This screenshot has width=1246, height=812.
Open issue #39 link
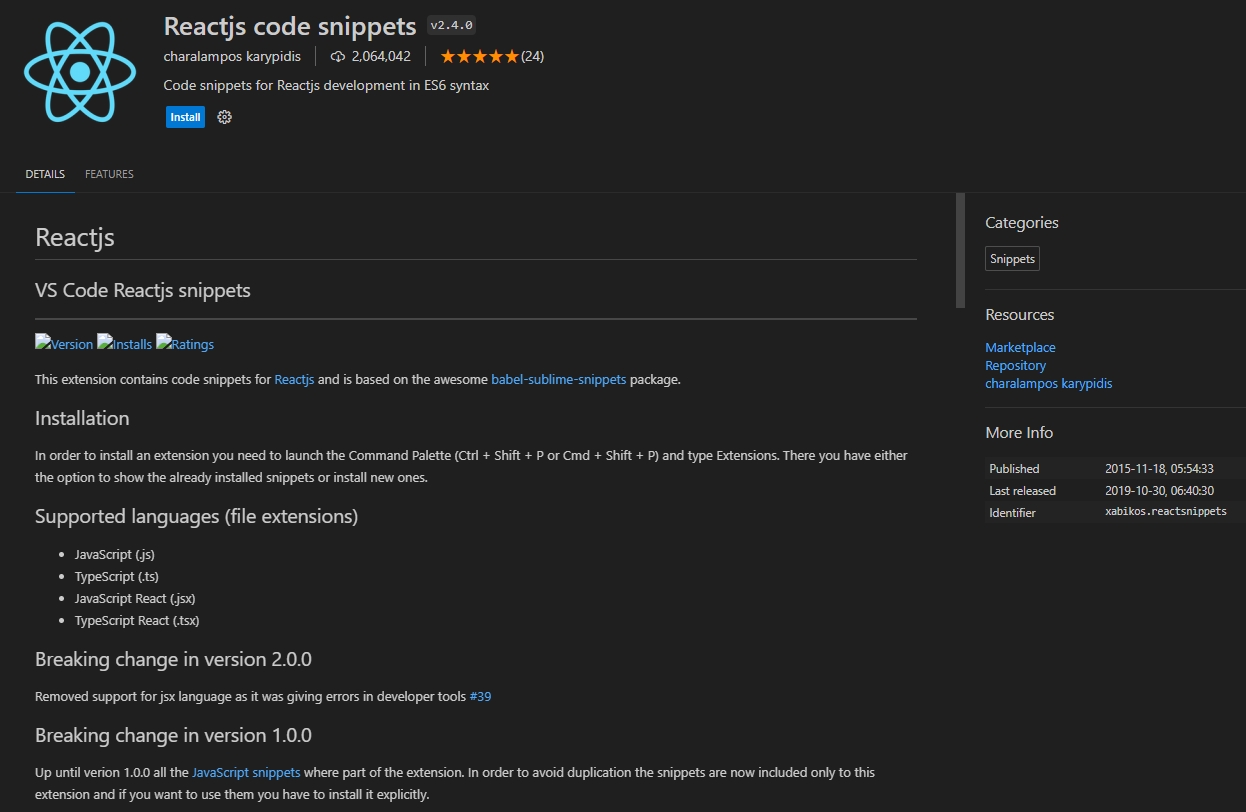point(480,696)
